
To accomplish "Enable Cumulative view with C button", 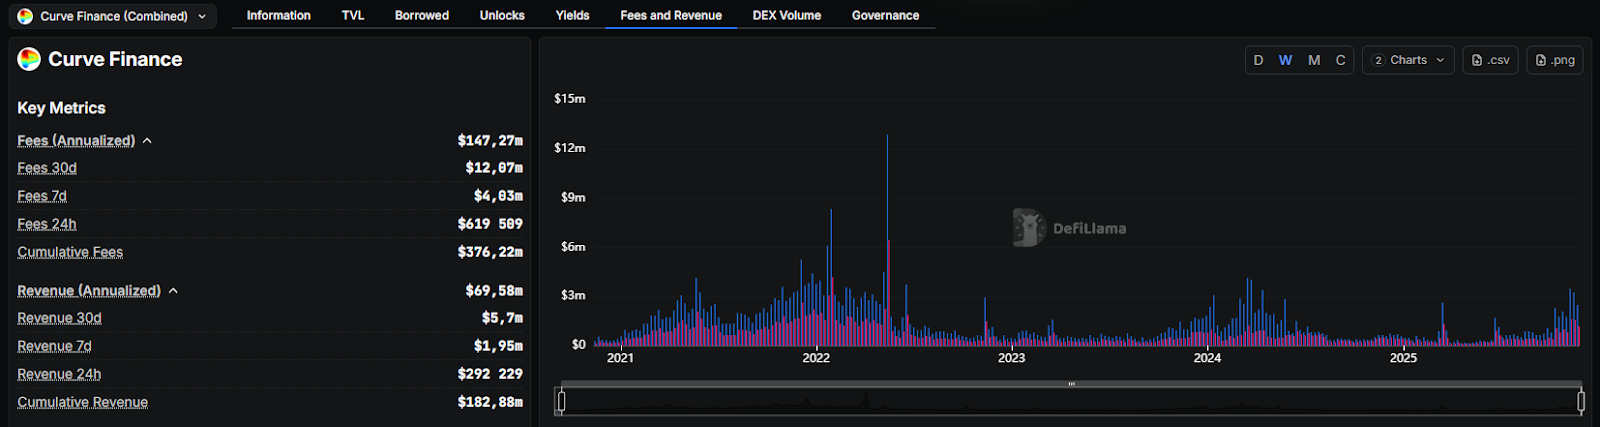I will [1340, 60].
